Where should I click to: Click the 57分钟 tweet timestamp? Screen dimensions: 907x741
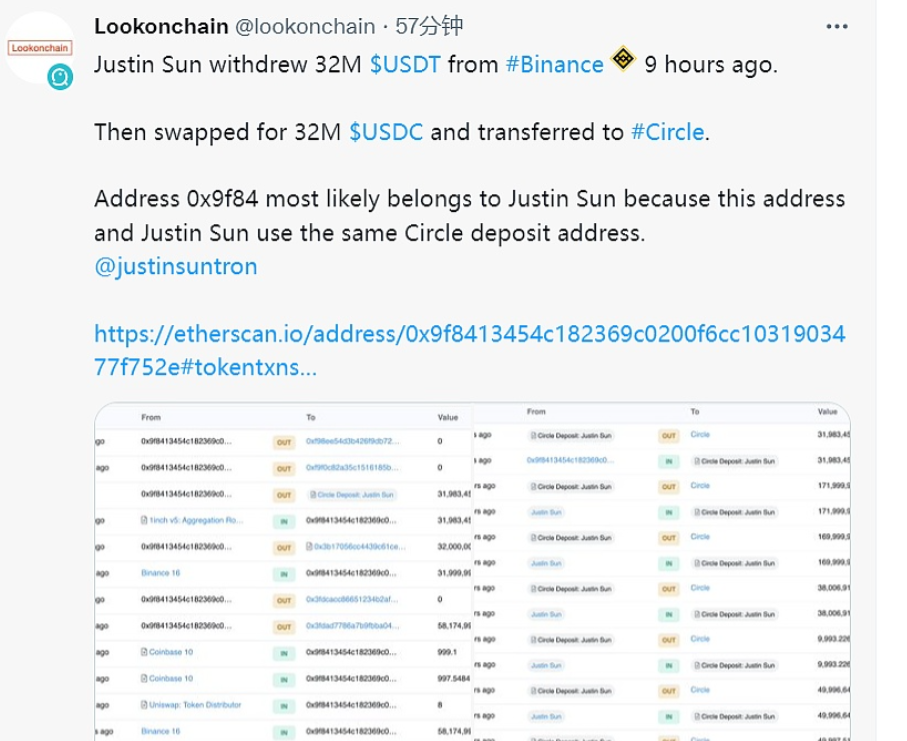point(429,26)
